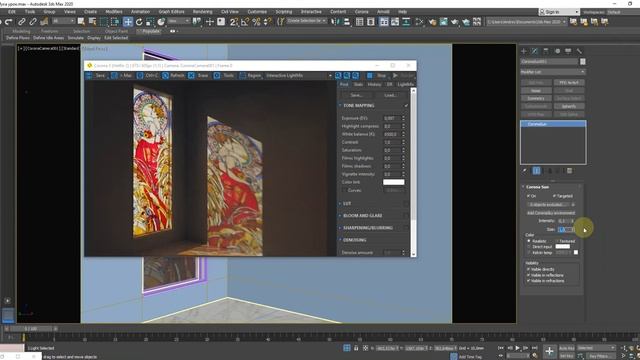640x360 pixels.
Task: Click Load button in Post tab
Action: [x=390, y=95]
